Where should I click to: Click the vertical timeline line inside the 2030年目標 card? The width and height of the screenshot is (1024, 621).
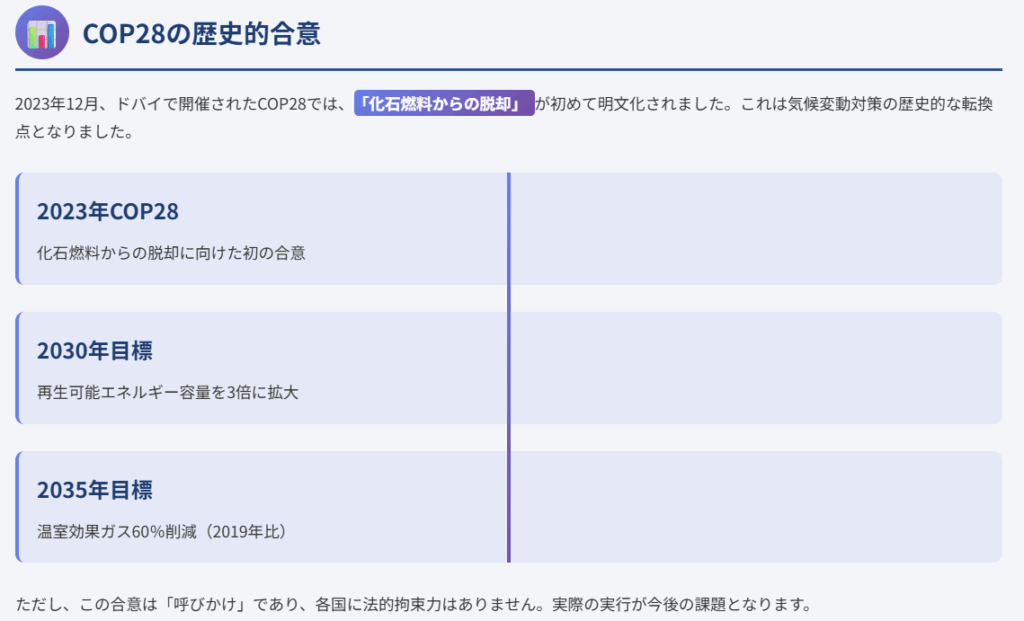(508, 368)
